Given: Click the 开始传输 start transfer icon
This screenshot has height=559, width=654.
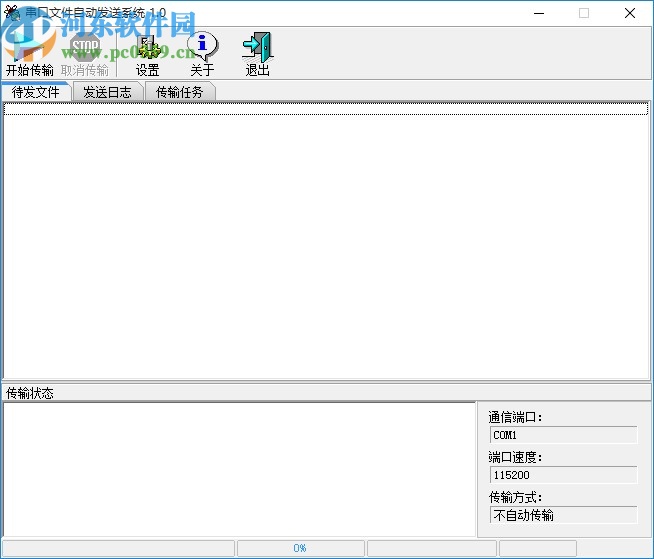Looking at the screenshot, I should 29,54.
